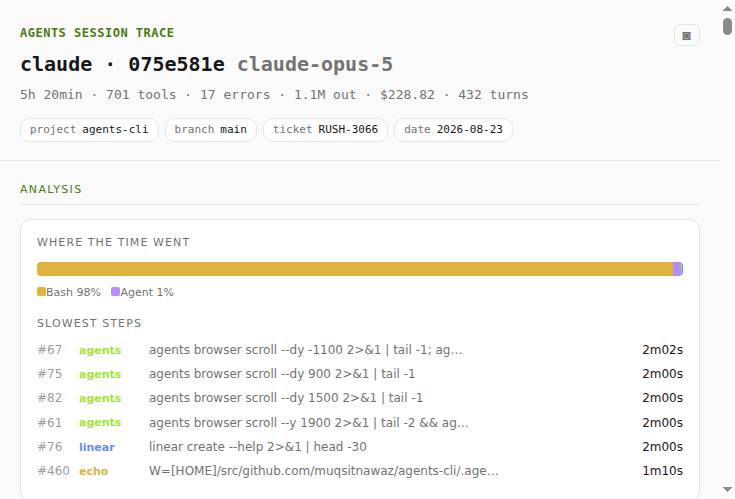The height and width of the screenshot is (499, 735).
Task: Open the #460 echo step
Action: (360, 471)
